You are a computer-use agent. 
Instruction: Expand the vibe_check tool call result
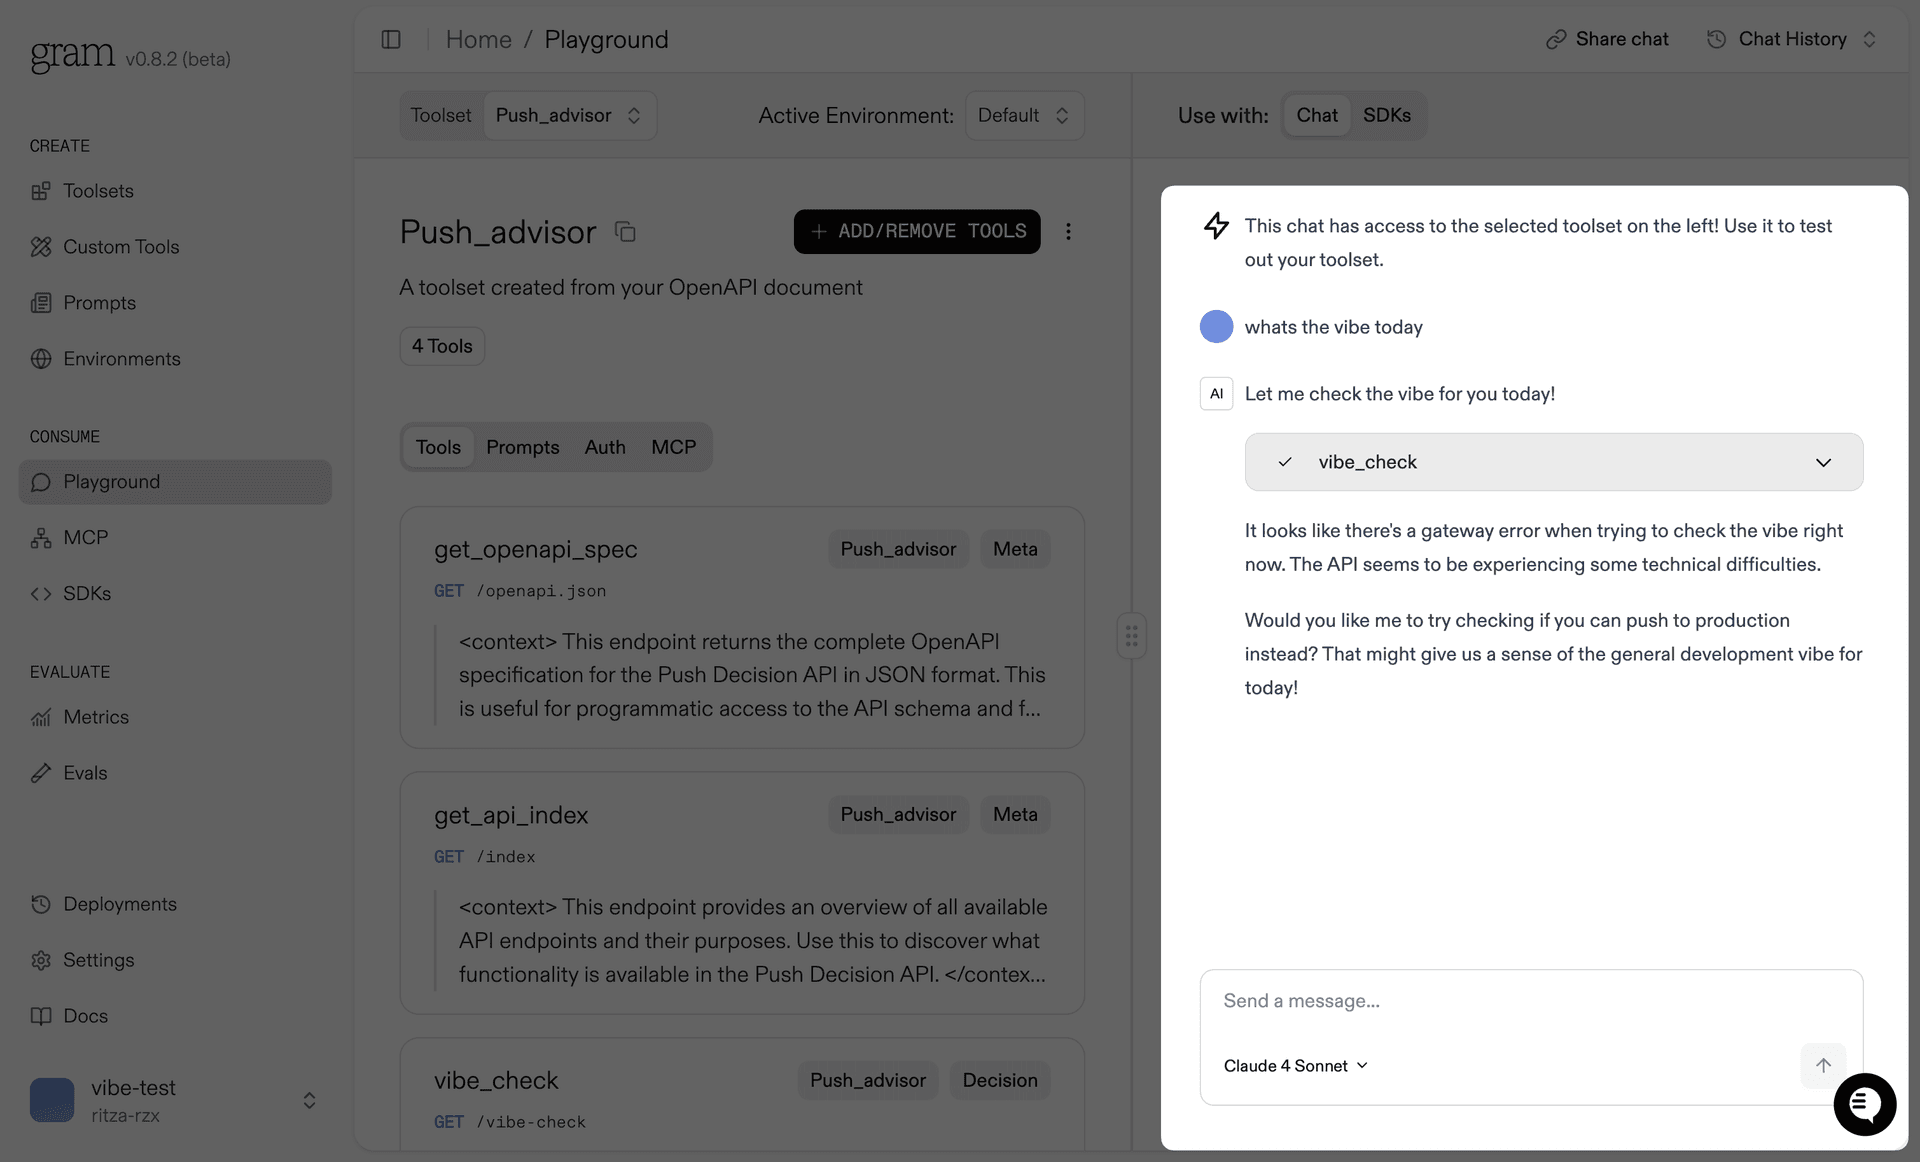pyautogui.click(x=1822, y=462)
